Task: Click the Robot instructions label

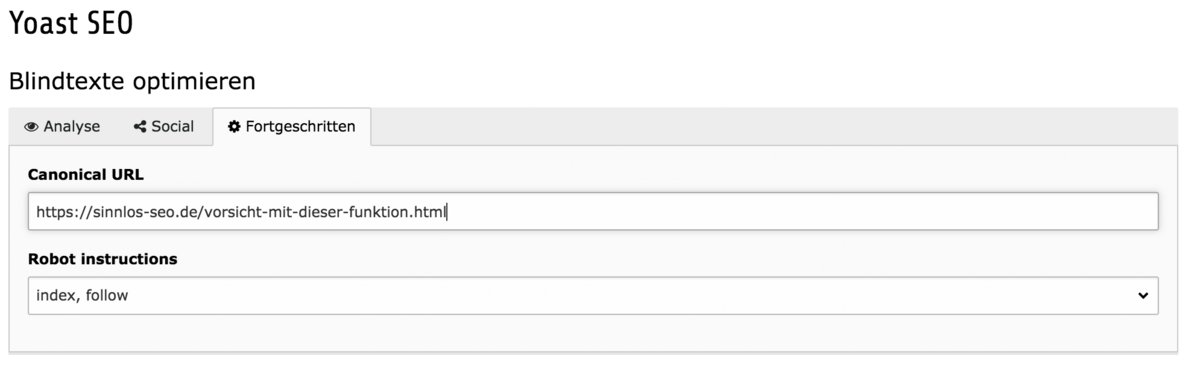Action: [103, 259]
